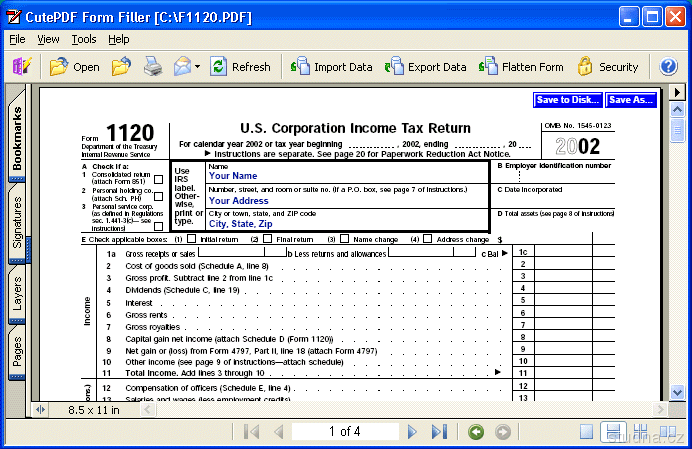The height and width of the screenshot is (449, 692).
Task: Click the Flatten Form icon
Action: (x=488, y=67)
